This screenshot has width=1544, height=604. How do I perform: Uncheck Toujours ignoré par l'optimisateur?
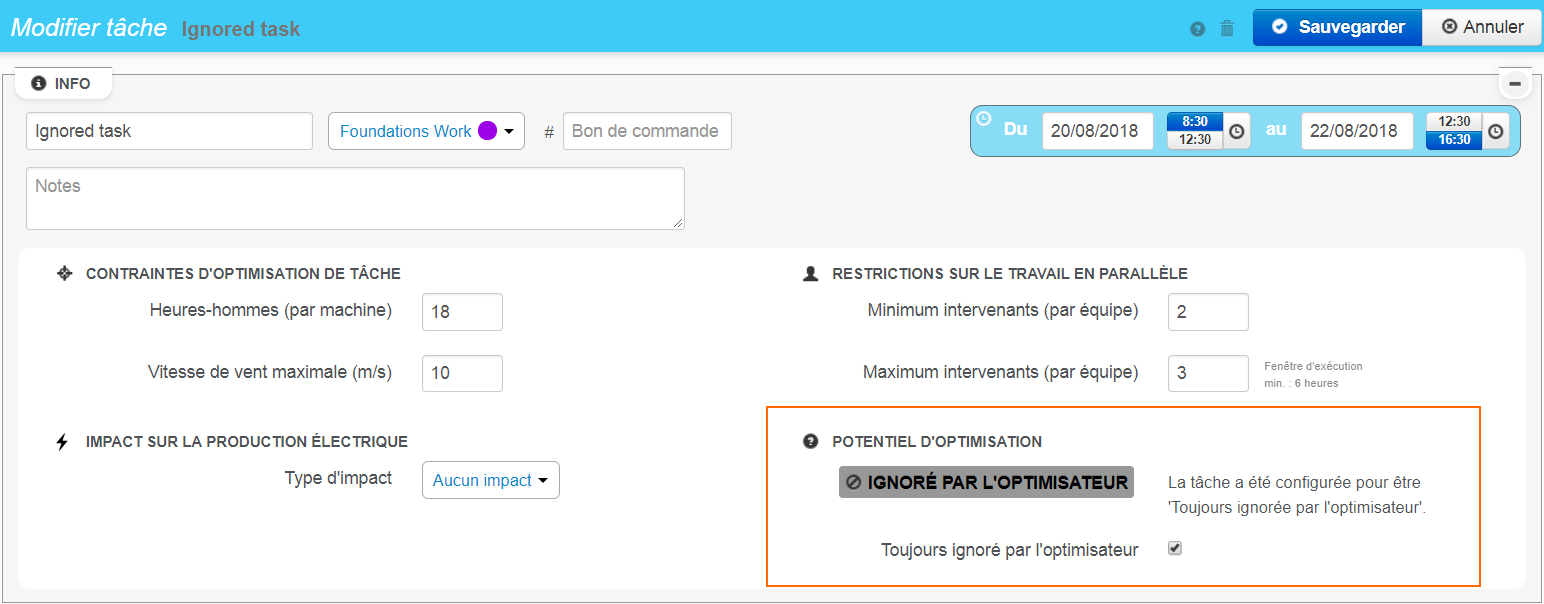1175,548
